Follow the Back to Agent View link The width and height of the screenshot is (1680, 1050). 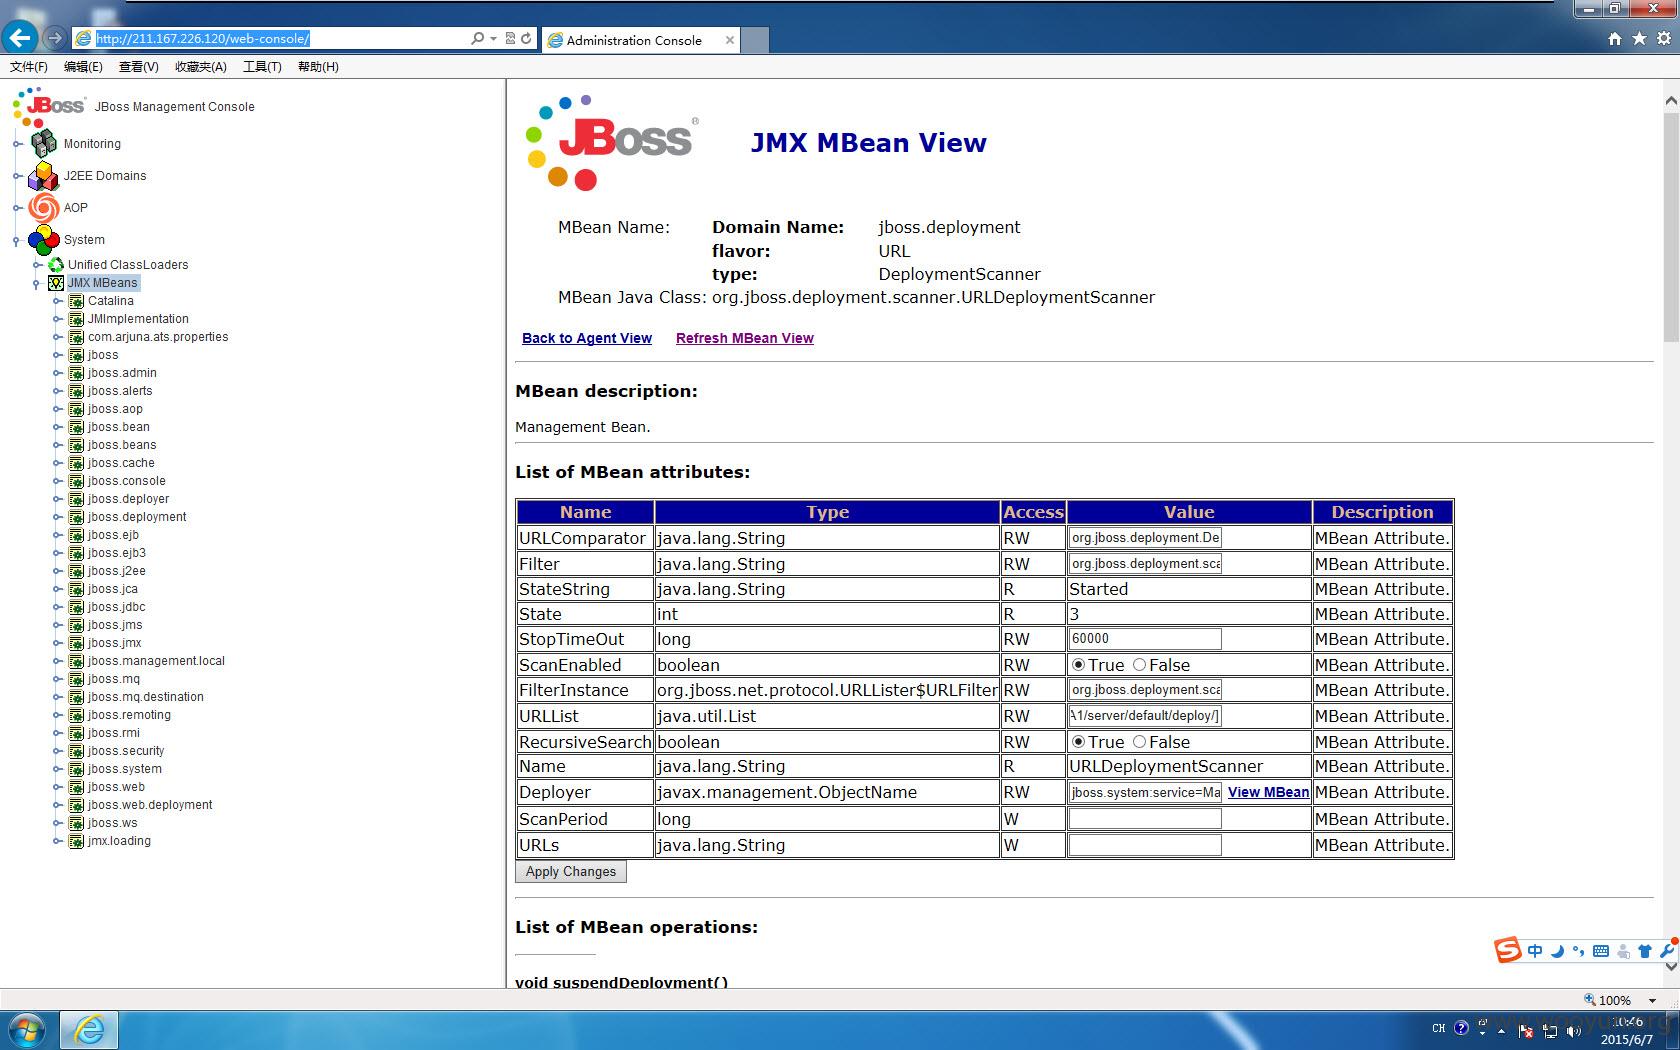[587, 338]
